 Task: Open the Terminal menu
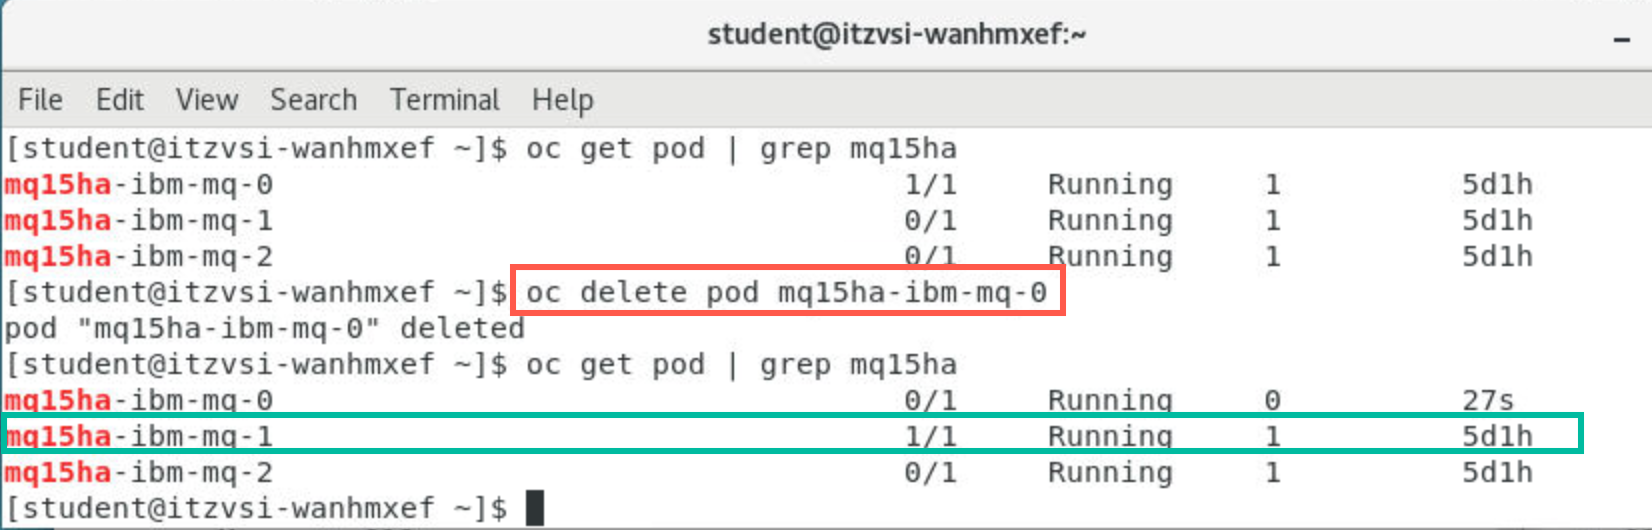point(445,100)
